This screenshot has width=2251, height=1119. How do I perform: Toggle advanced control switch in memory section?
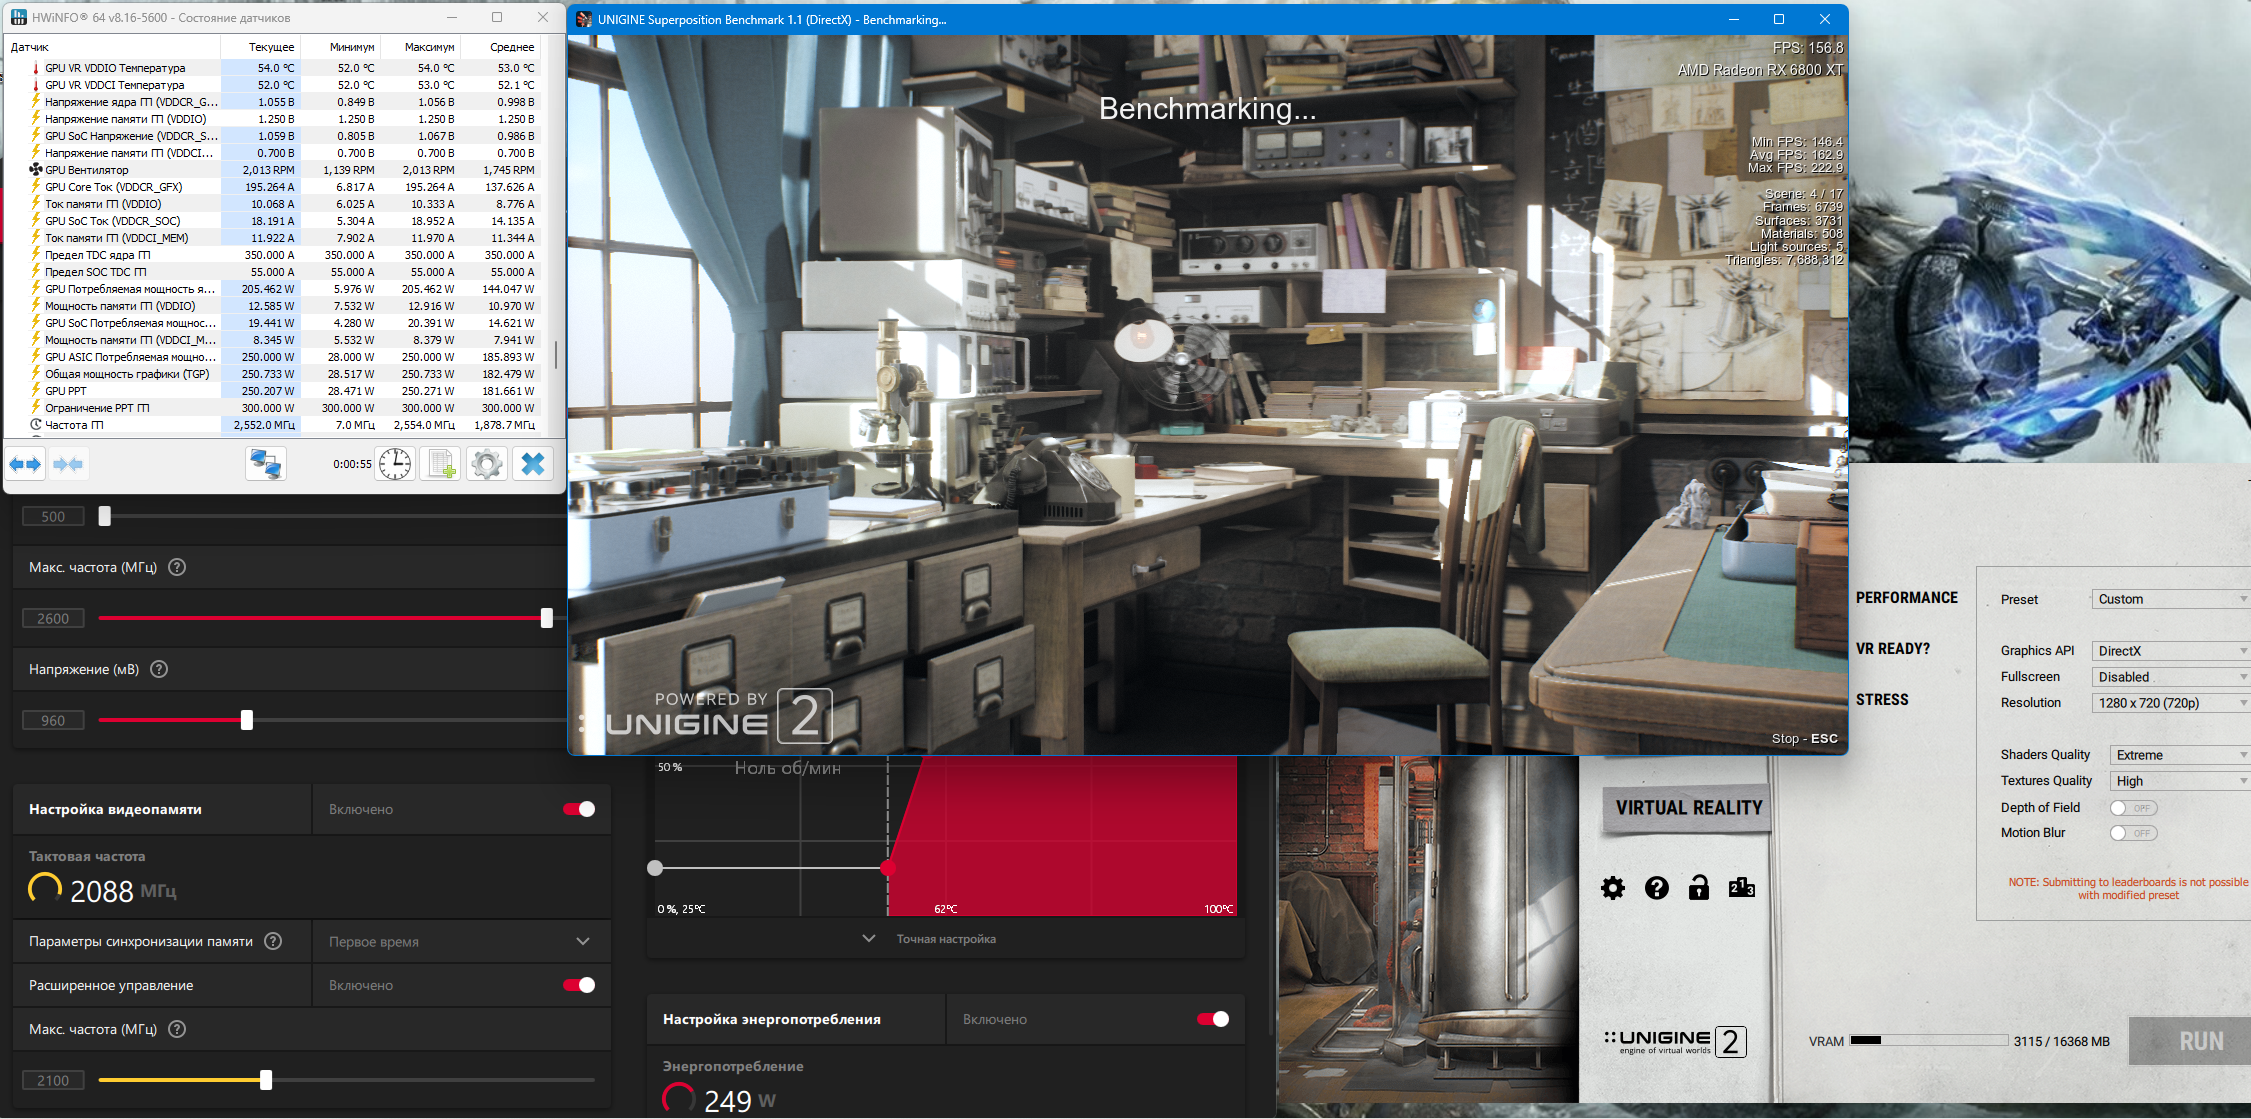pyautogui.click(x=579, y=985)
